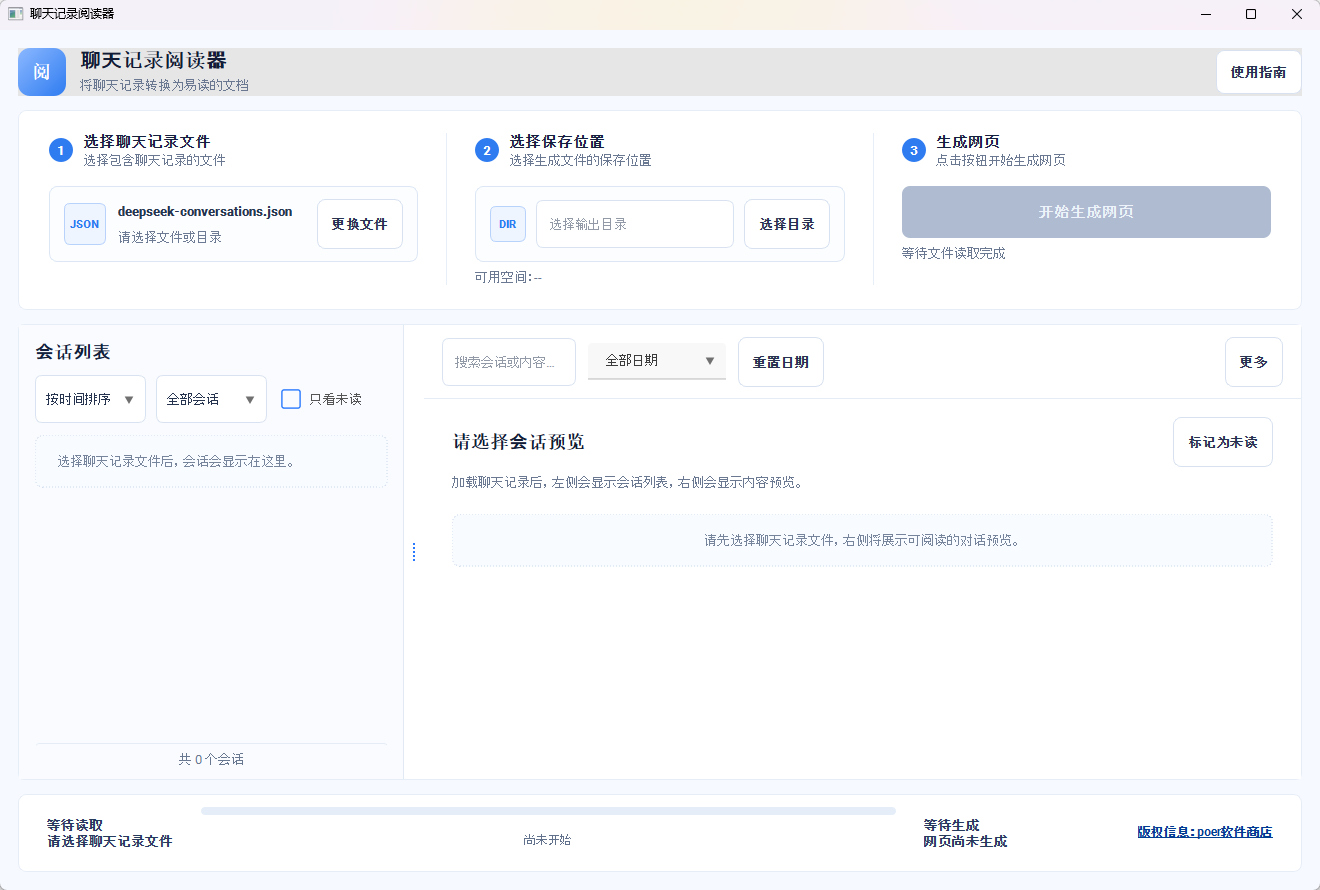This screenshot has height=890, width=1320.
Task: Click the 标记为未读 button
Action: [x=1223, y=442]
